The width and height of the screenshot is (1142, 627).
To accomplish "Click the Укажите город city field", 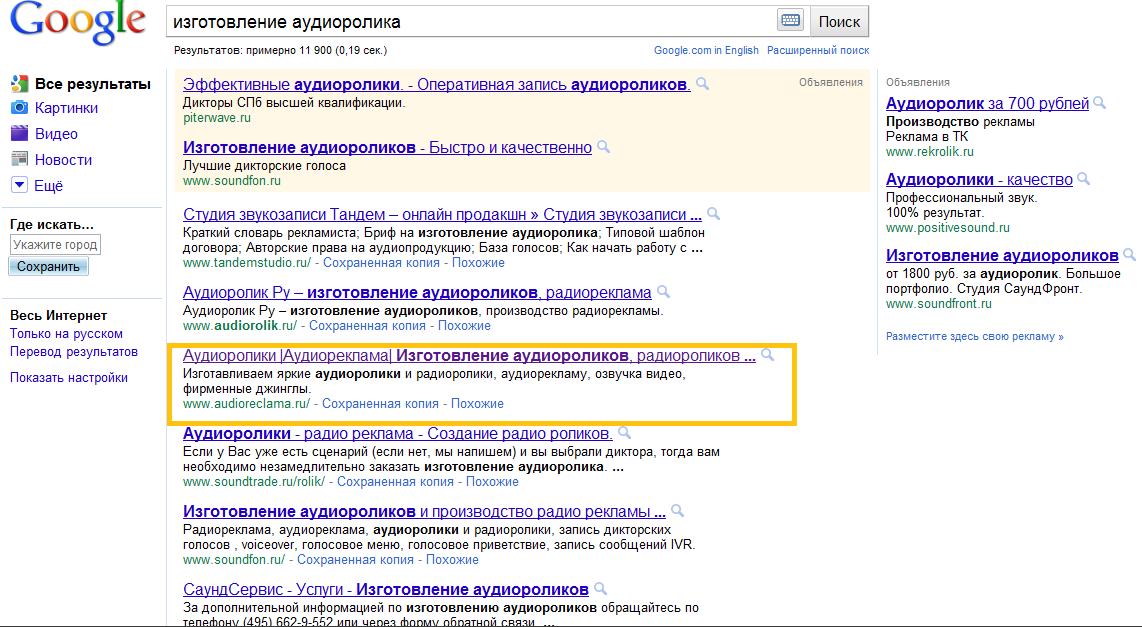I will pyautogui.click(x=55, y=245).
